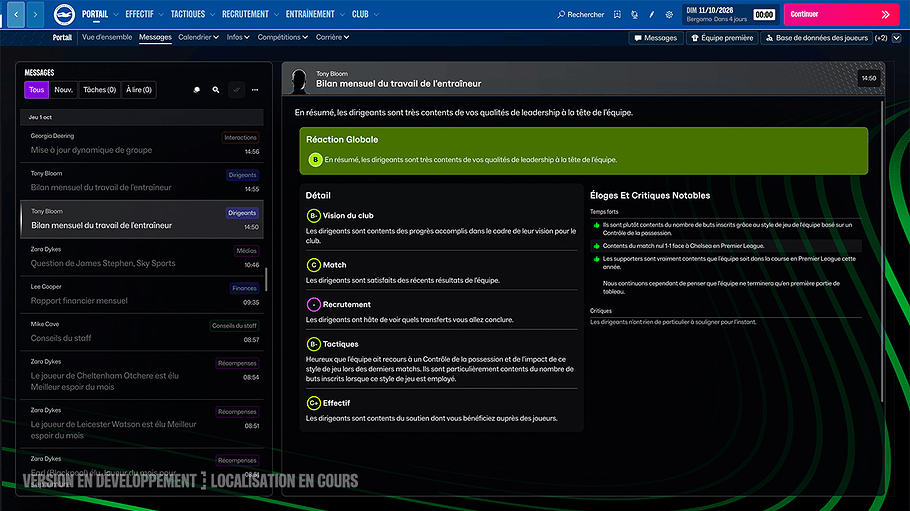Click the pencil edit icon in top bar
Viewport: 910px width, 511px height.
tap(652, 15)
